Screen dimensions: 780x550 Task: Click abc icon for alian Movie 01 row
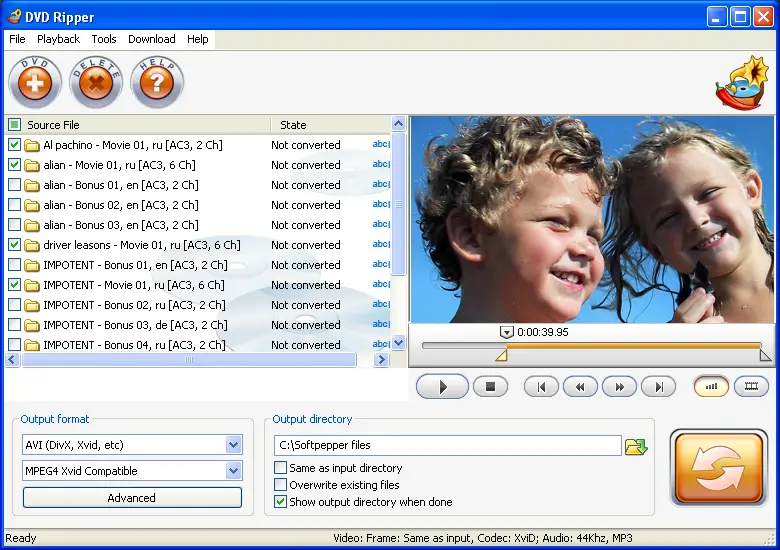click(x=381, y=164)
